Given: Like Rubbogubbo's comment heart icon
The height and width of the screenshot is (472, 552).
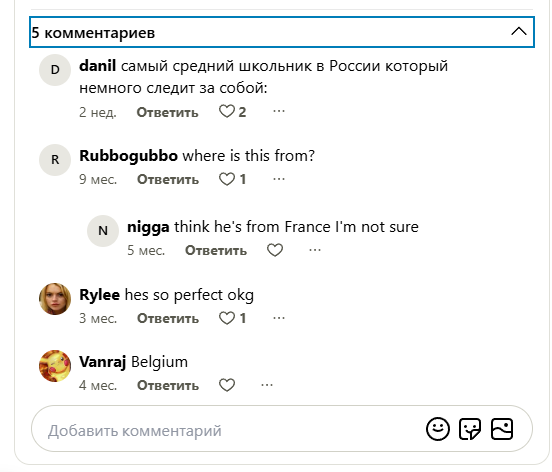Looking at the screenshot, I should tap(227, 179).
